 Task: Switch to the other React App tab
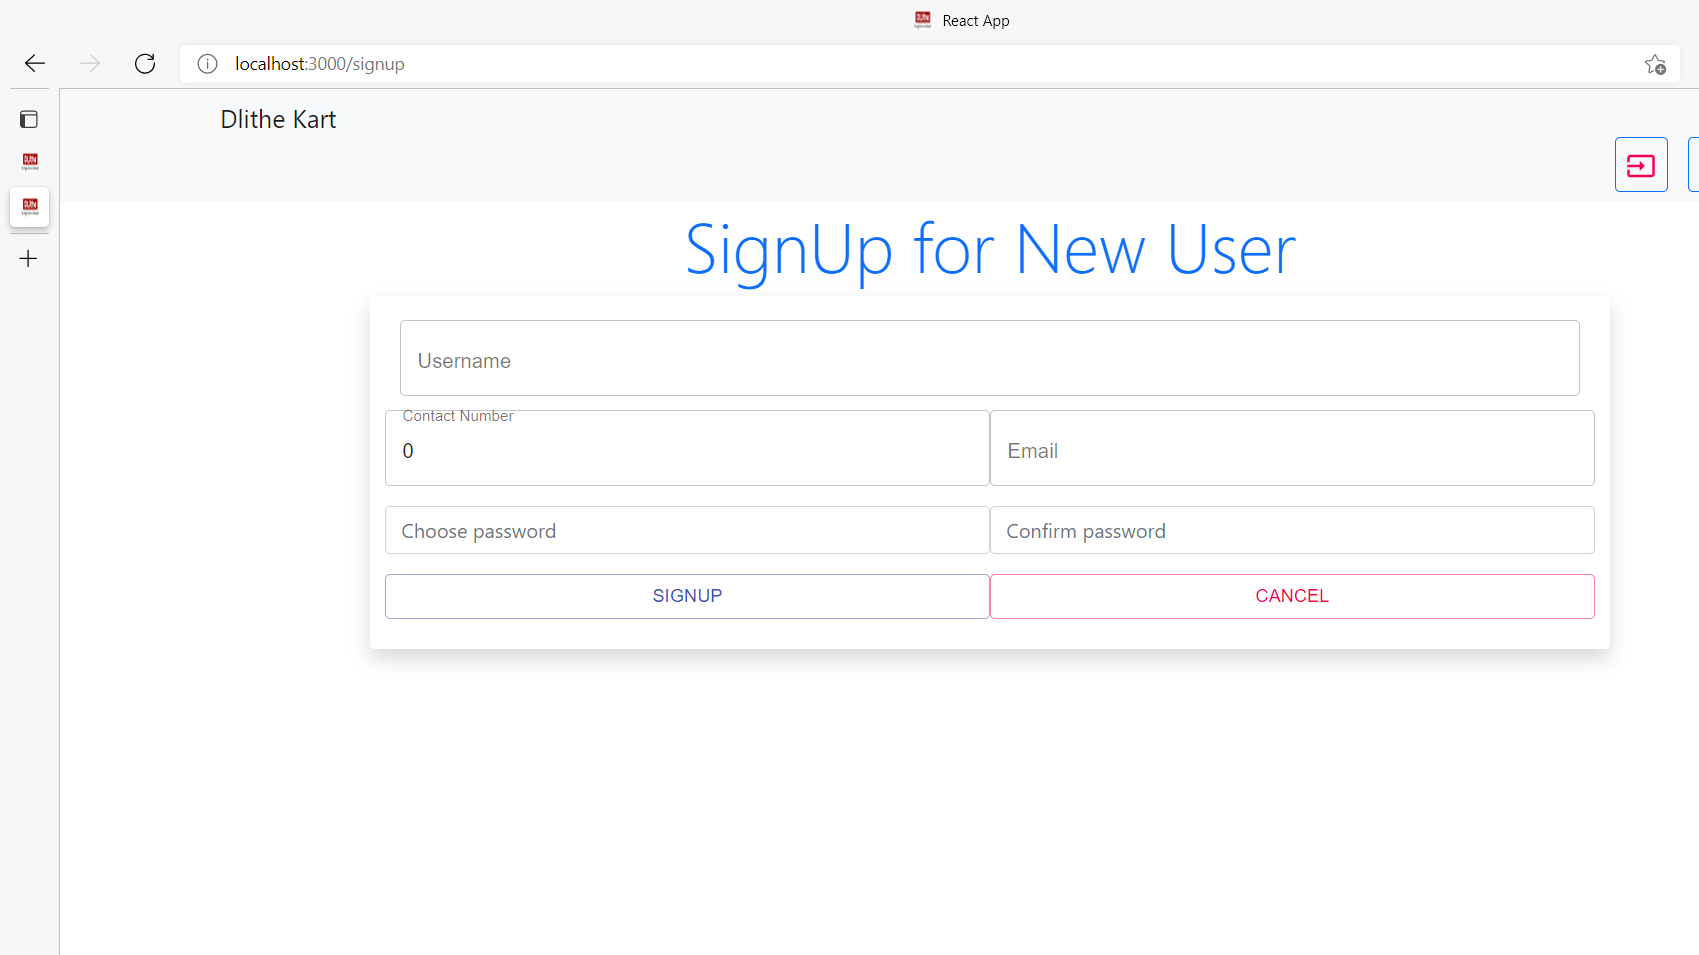click(x=29, y=162)
